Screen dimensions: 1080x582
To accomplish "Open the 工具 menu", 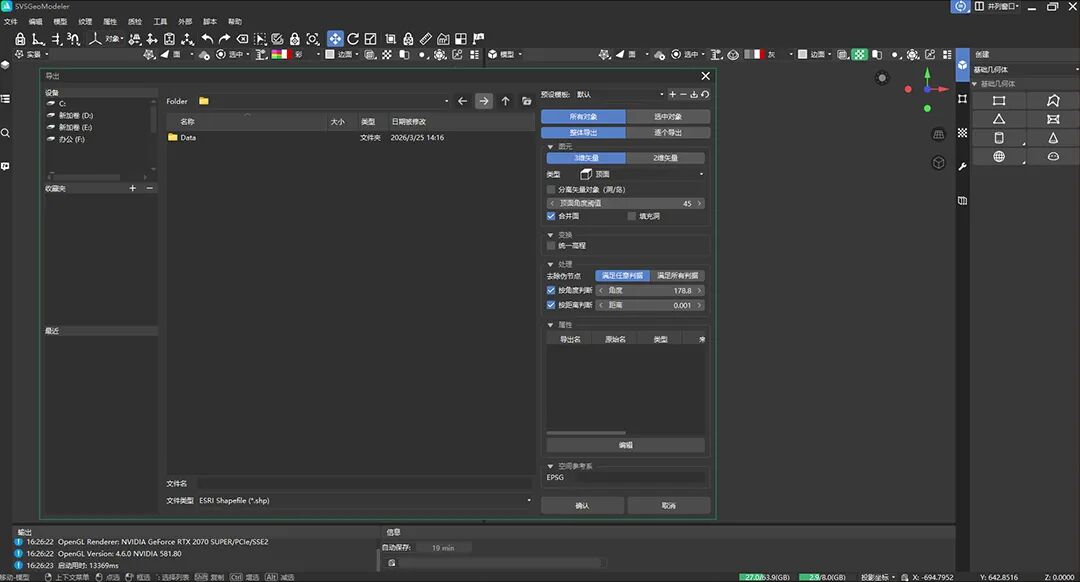I will tap(160, 21).
